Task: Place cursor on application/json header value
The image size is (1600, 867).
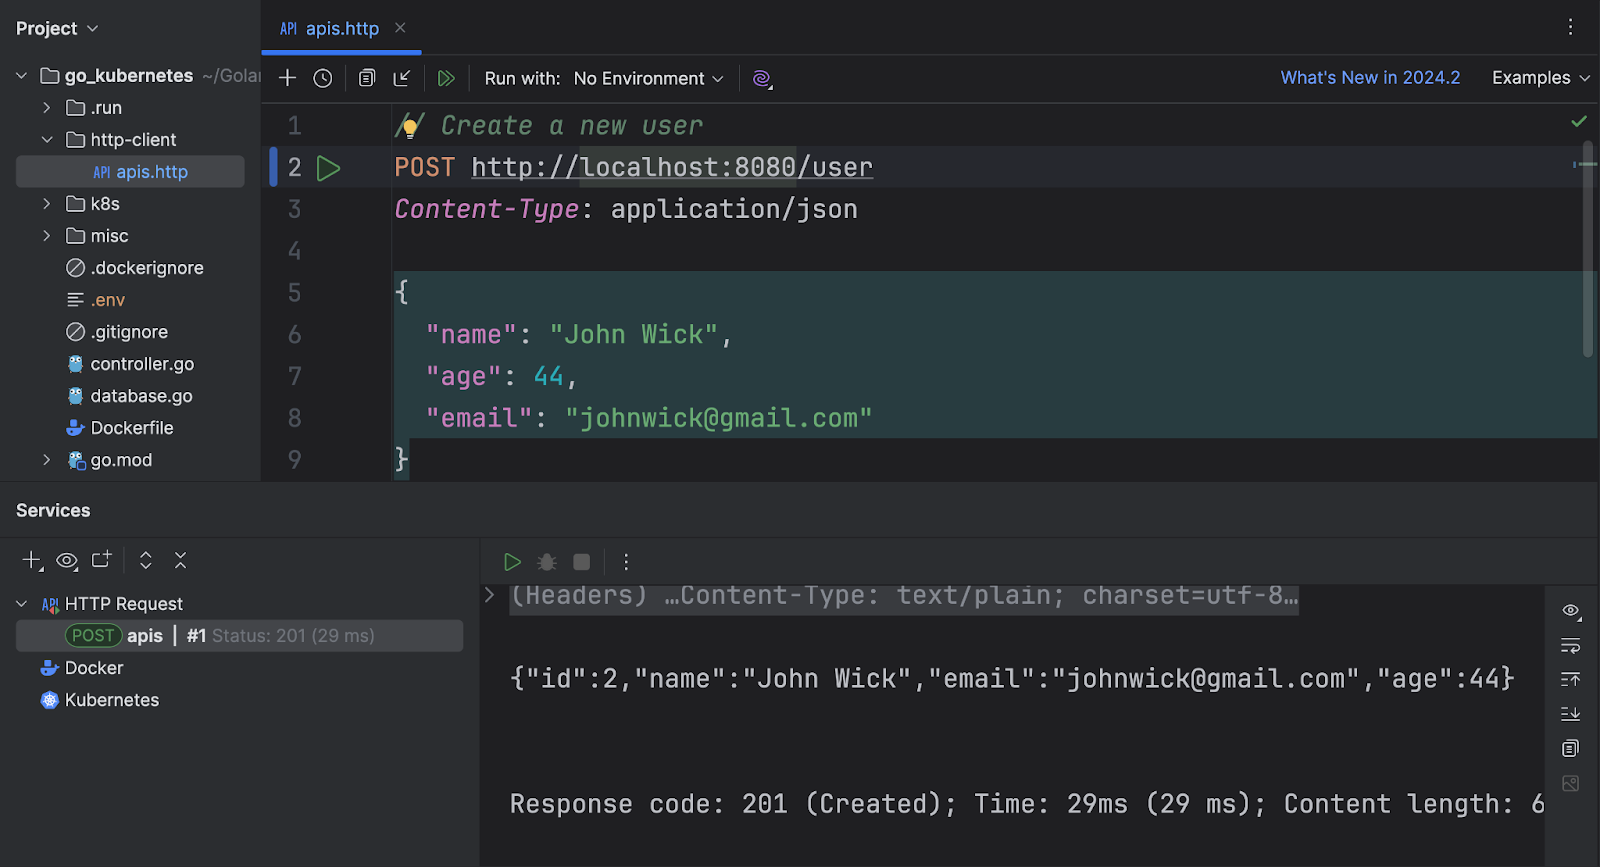Action: (734, 209)
